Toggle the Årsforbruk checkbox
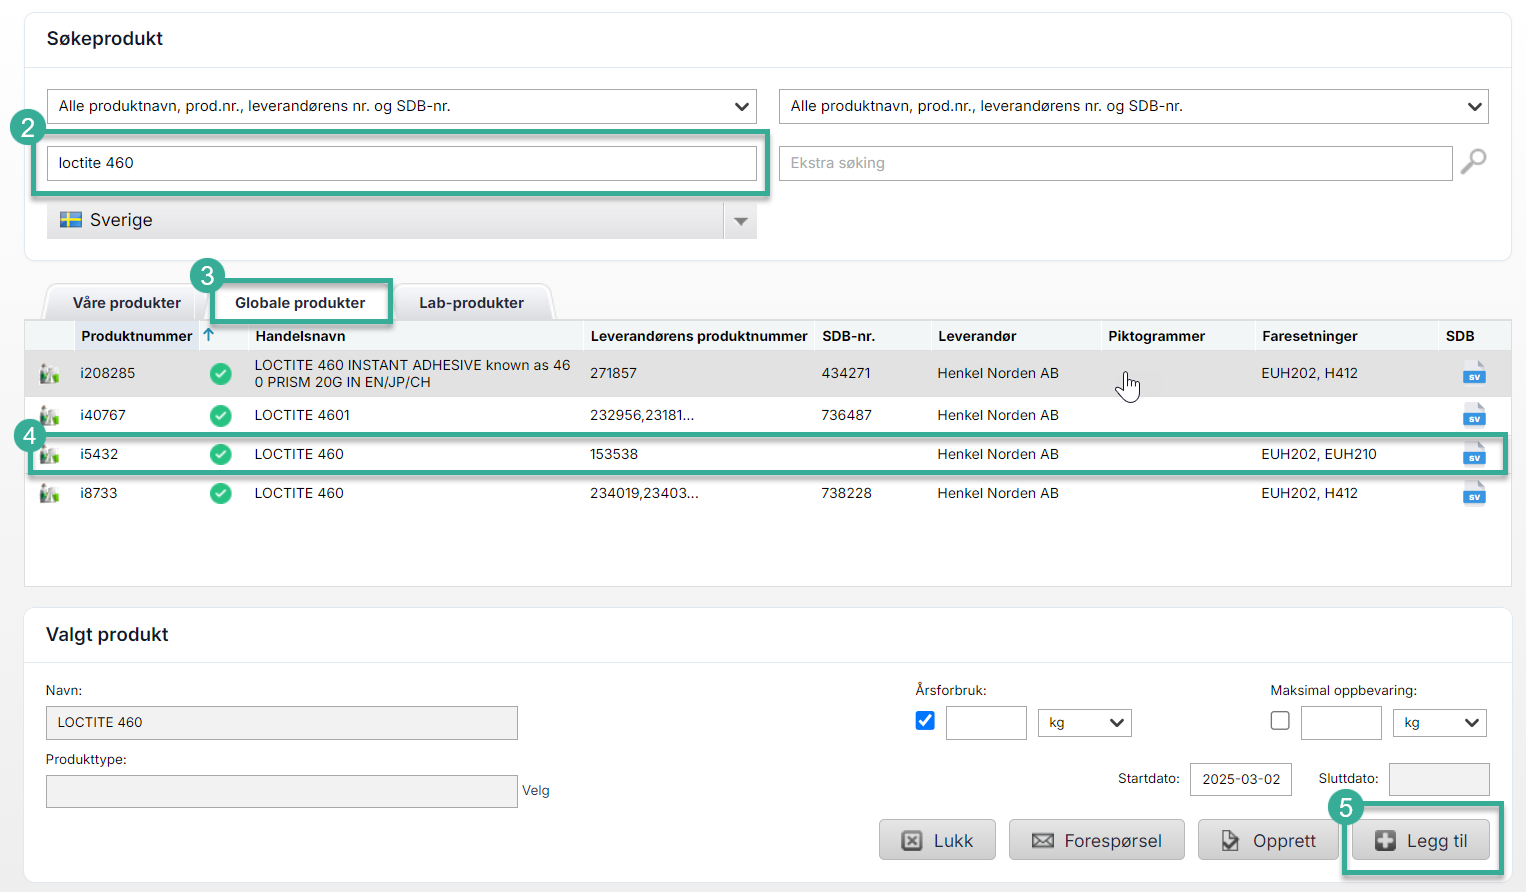The height and width of the screenshot is (892, 1526). pos(925,720)
